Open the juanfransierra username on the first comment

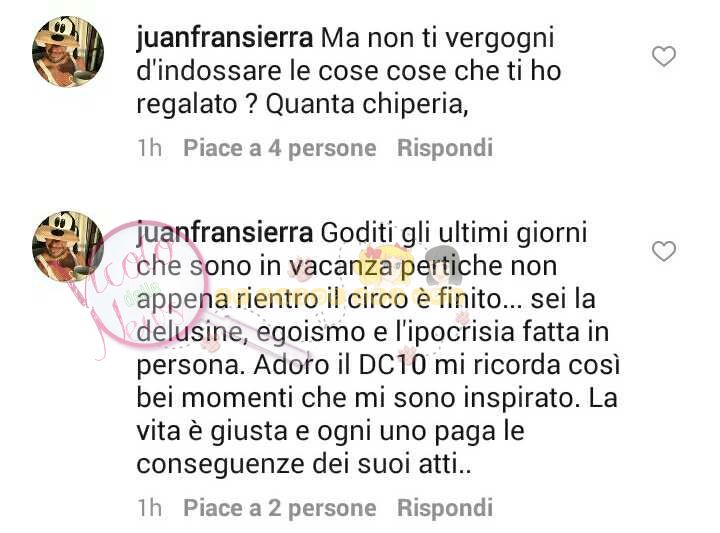click(x=225, y=38)
